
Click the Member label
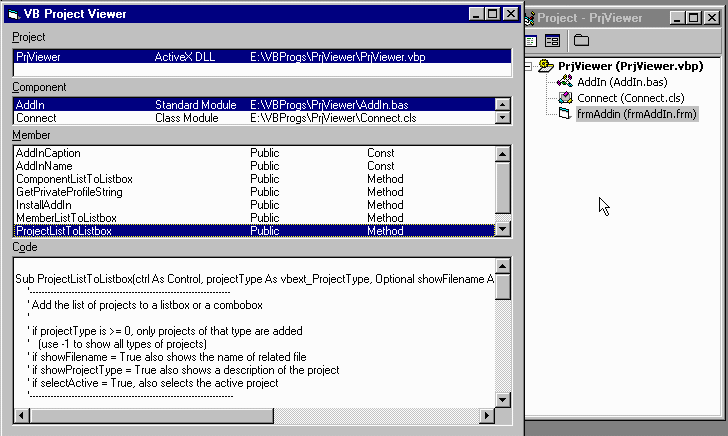coord(31,135)
